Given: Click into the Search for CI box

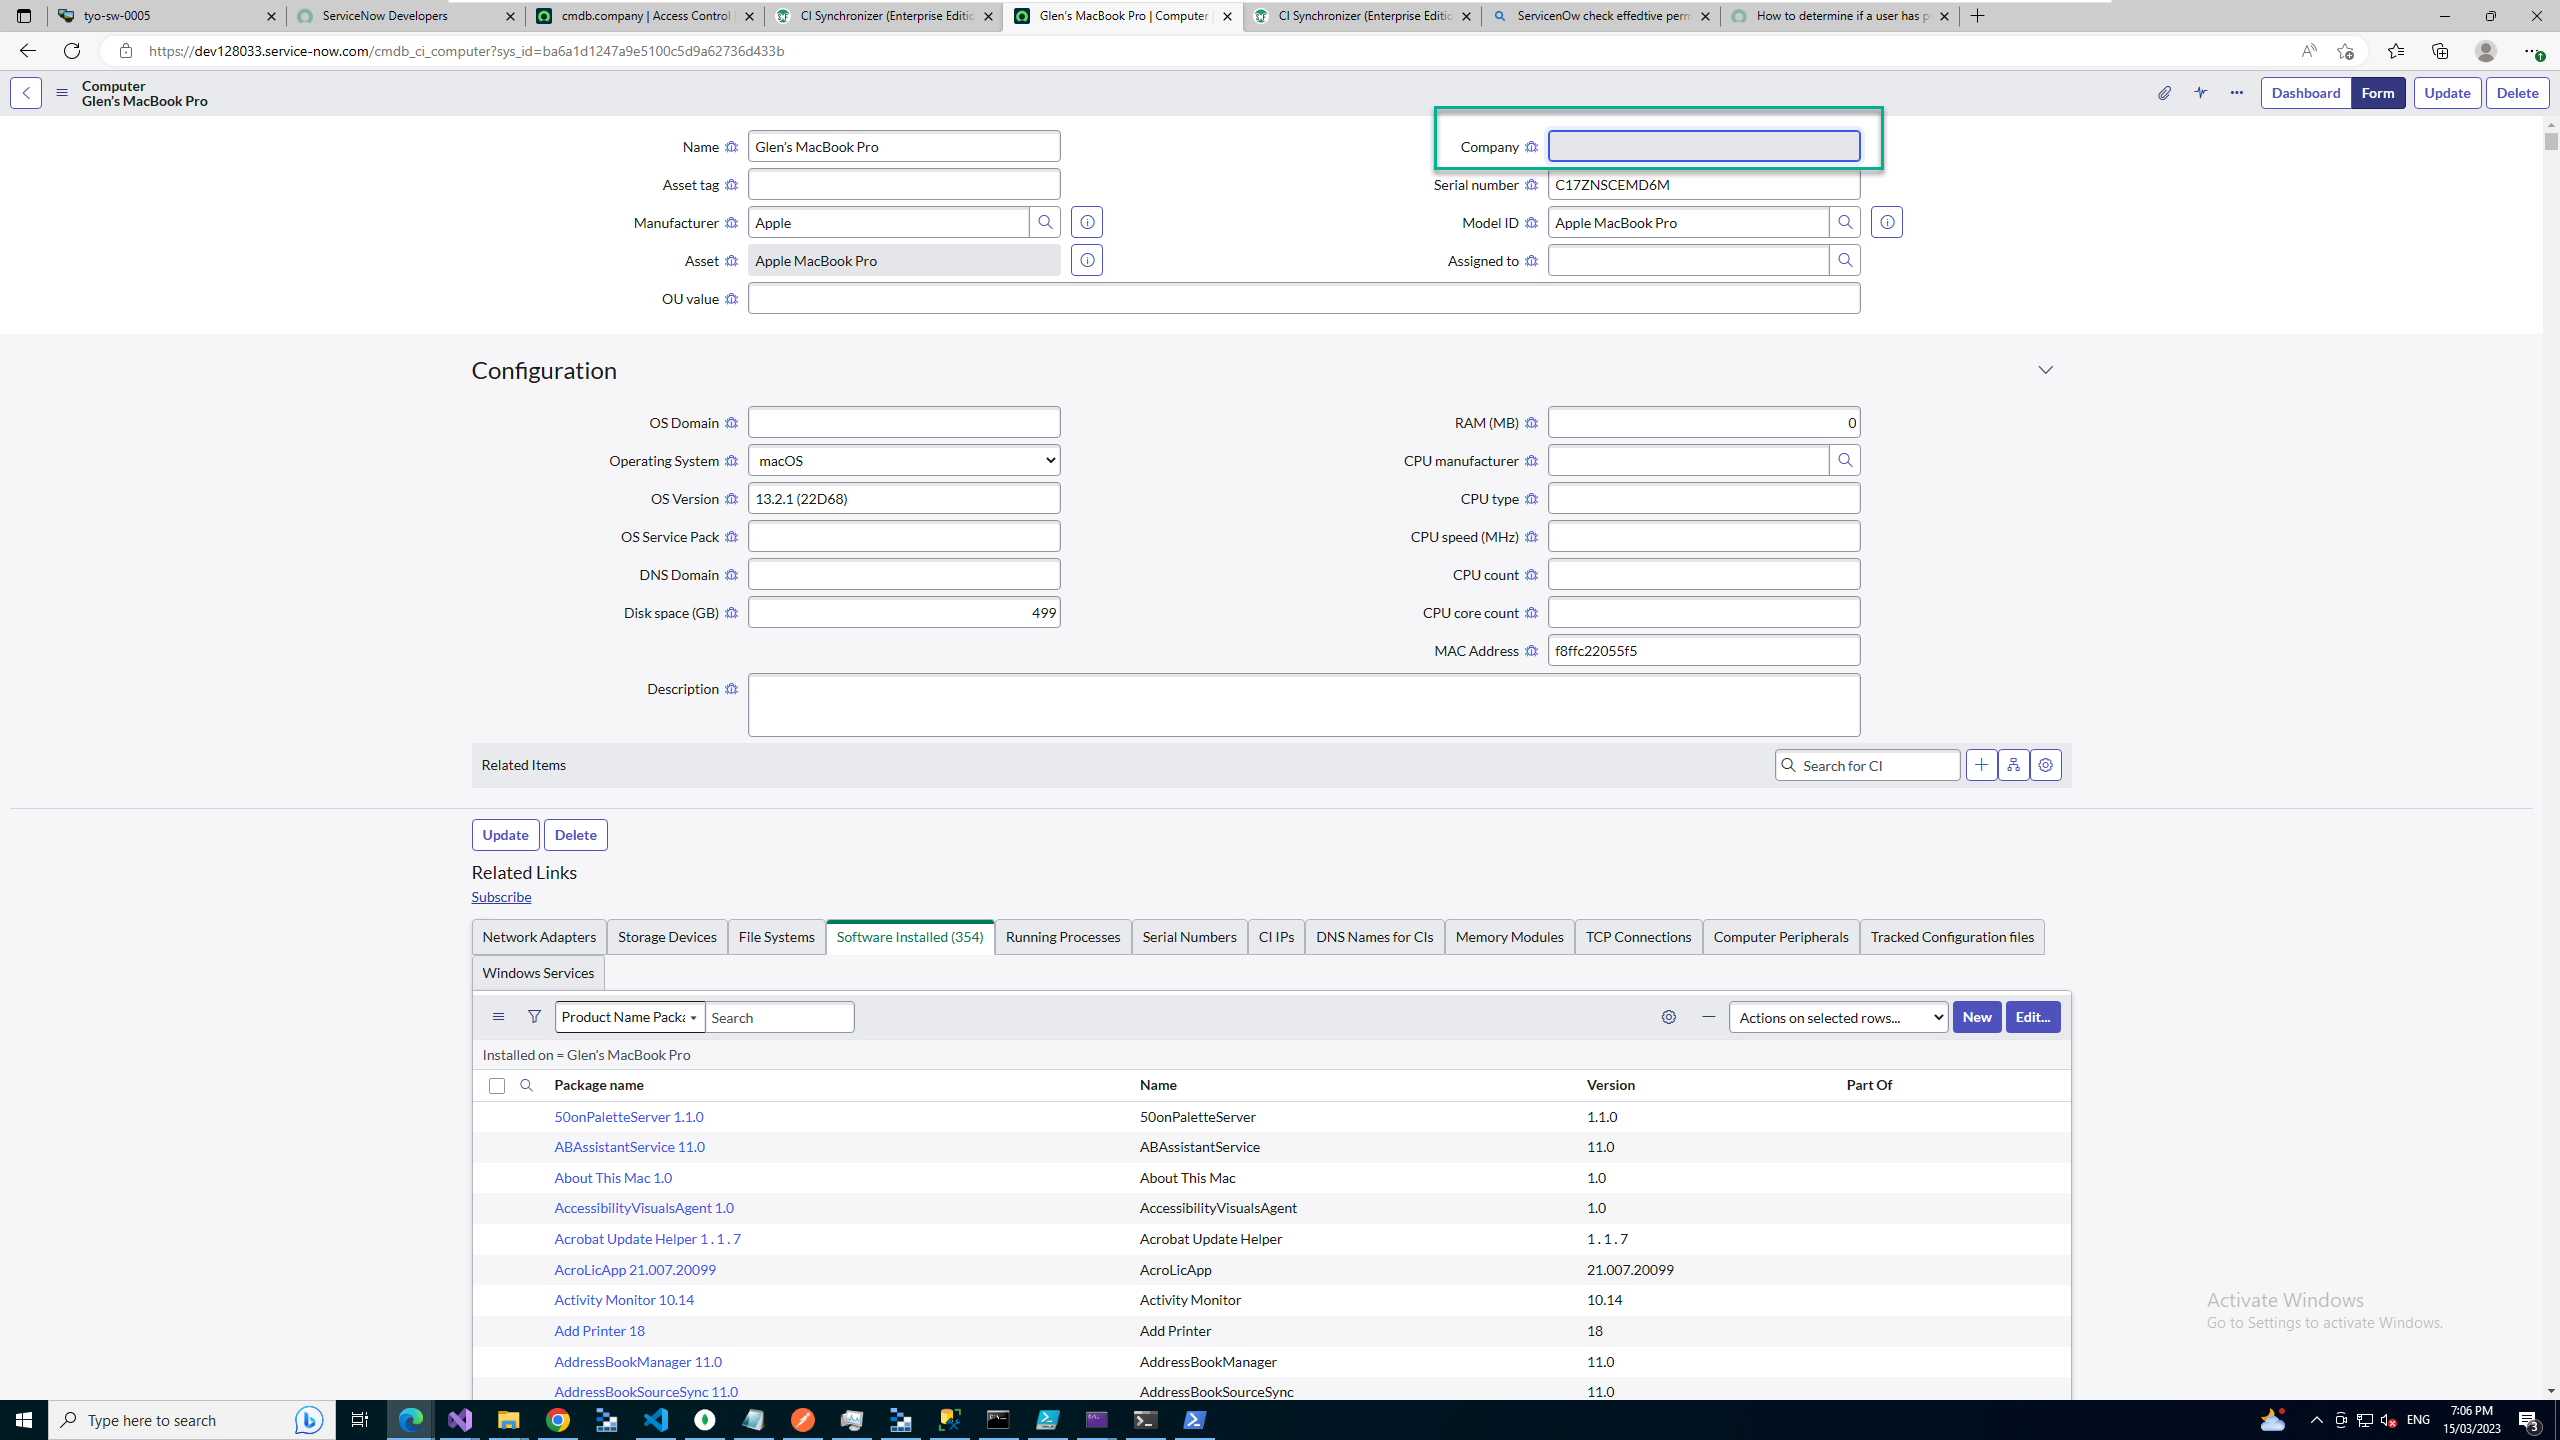Looking at the screenshot, I should 1868,765.
